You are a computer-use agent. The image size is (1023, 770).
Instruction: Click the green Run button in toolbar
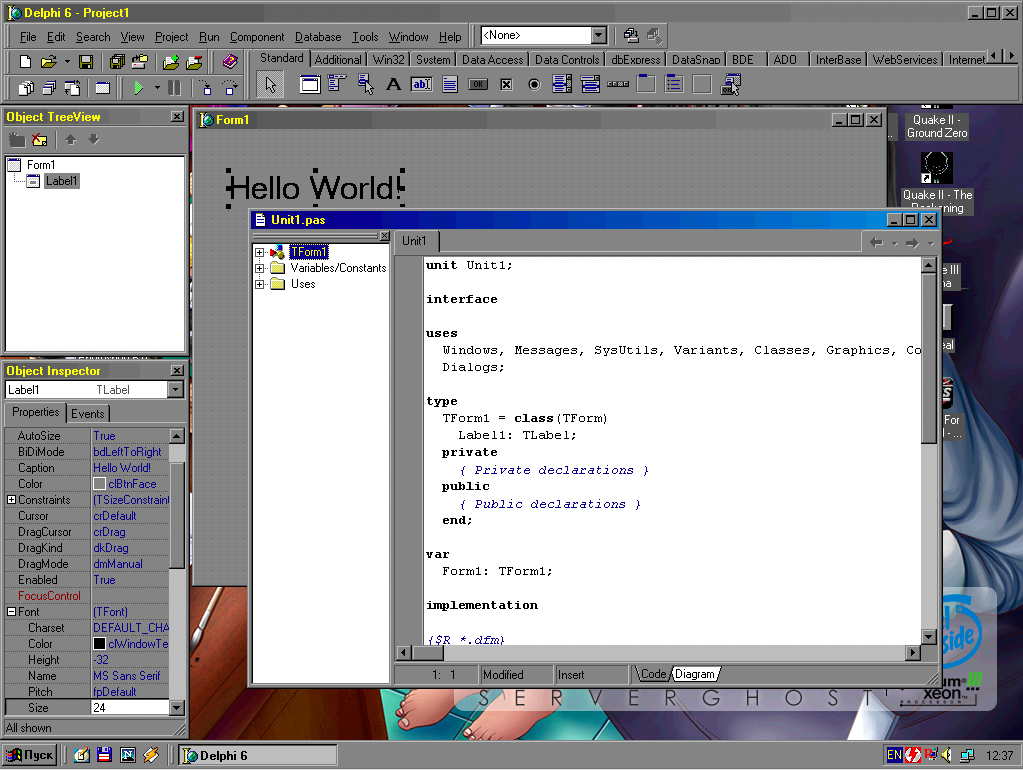[139, 88]
